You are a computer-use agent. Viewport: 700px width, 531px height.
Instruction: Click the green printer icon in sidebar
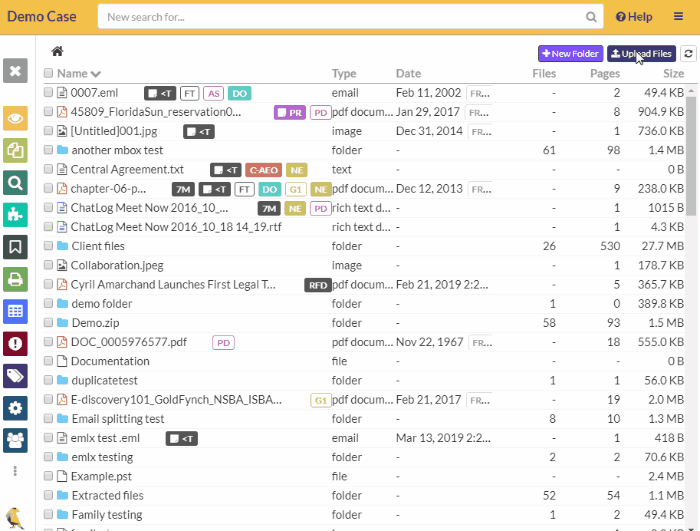(15, 278)
